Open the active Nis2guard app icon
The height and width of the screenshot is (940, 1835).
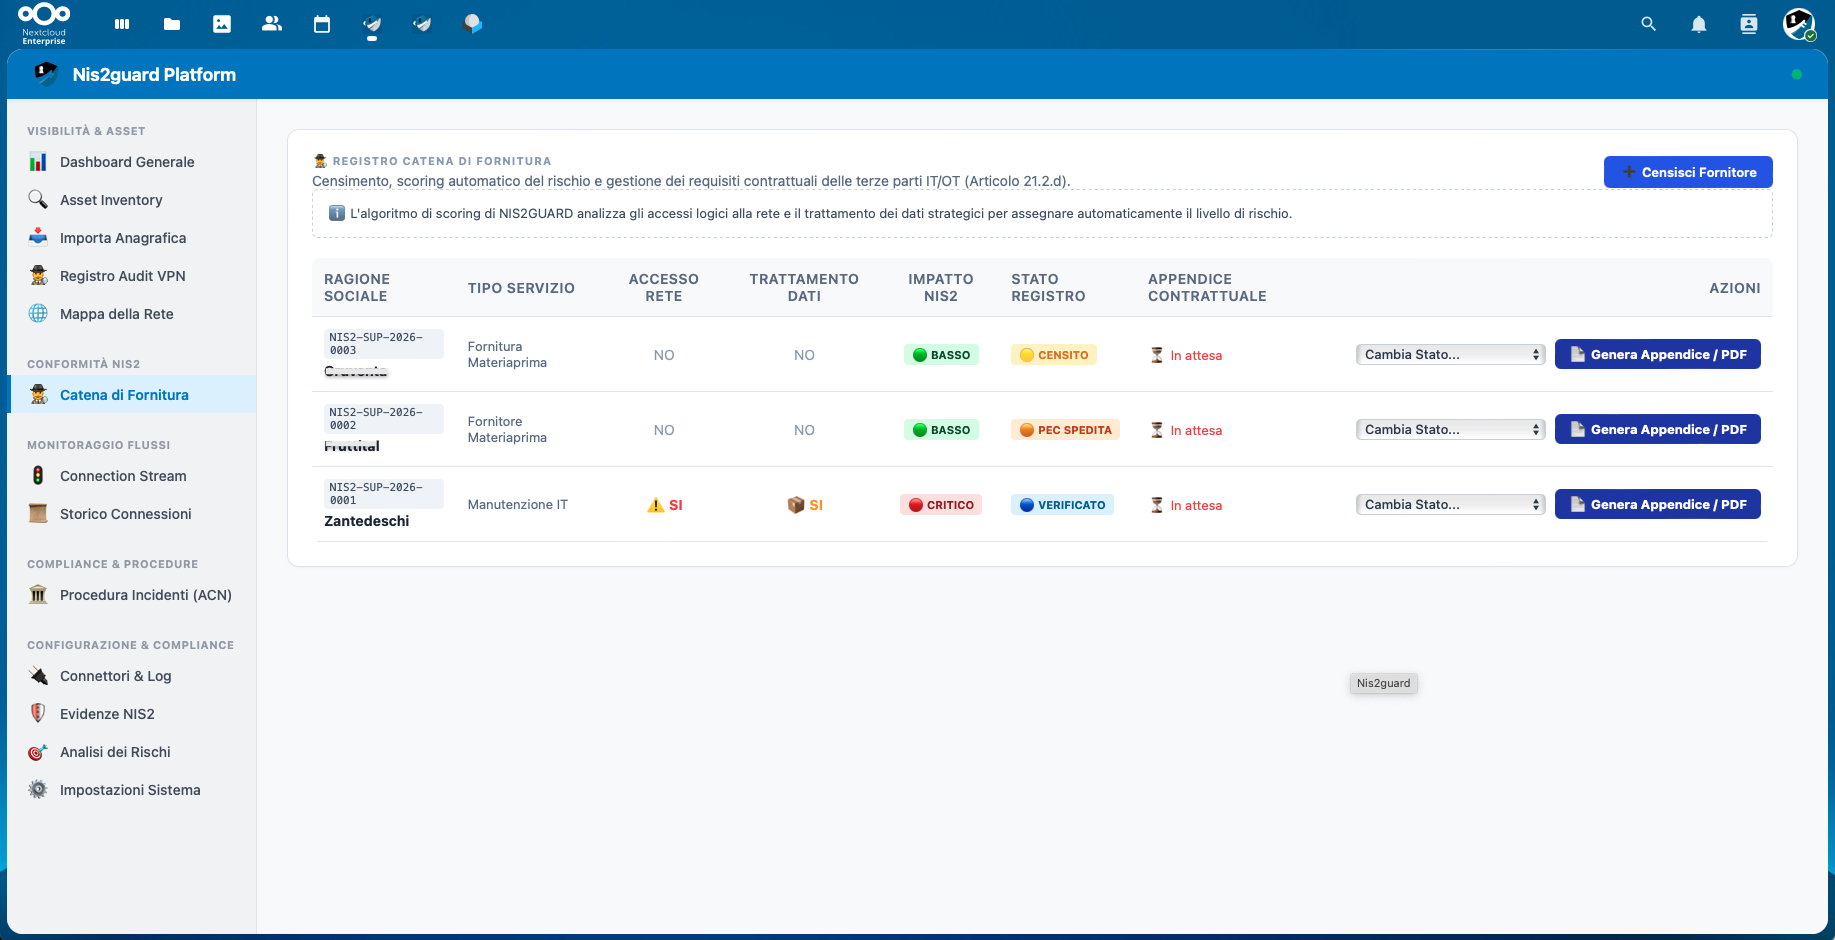372,24
